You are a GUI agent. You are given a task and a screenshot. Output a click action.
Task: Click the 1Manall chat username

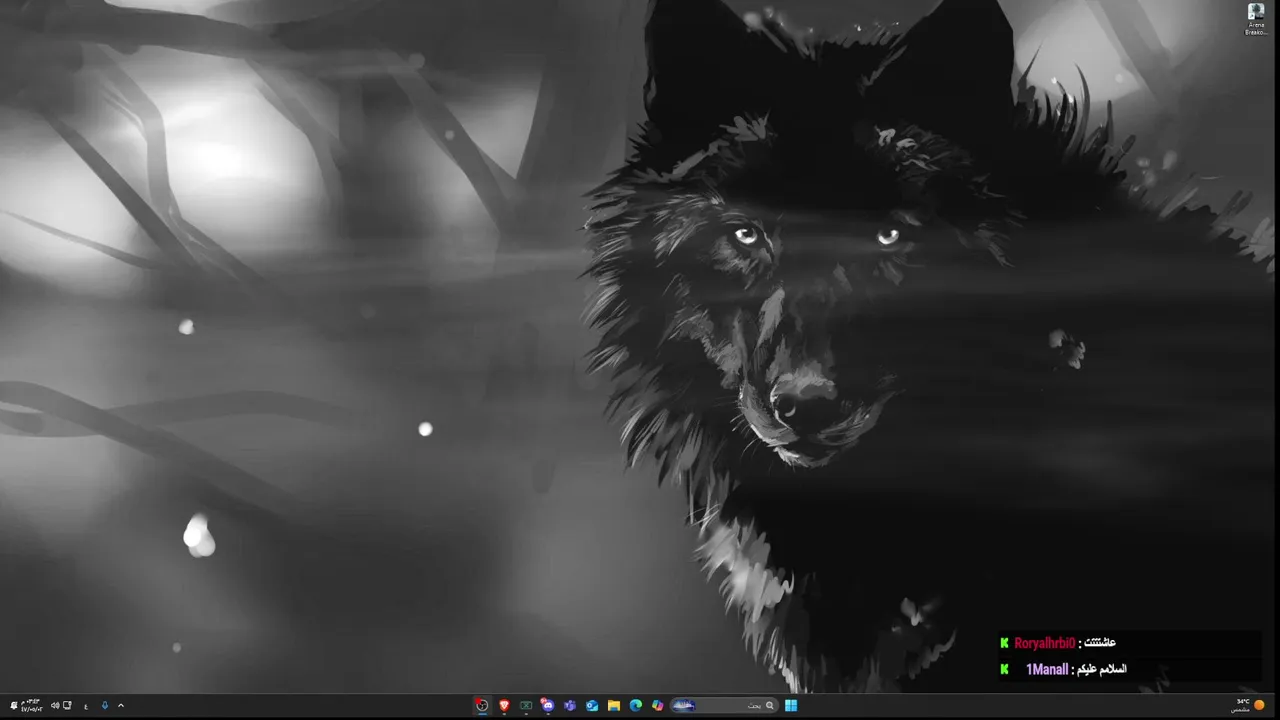click(1047, 669)
